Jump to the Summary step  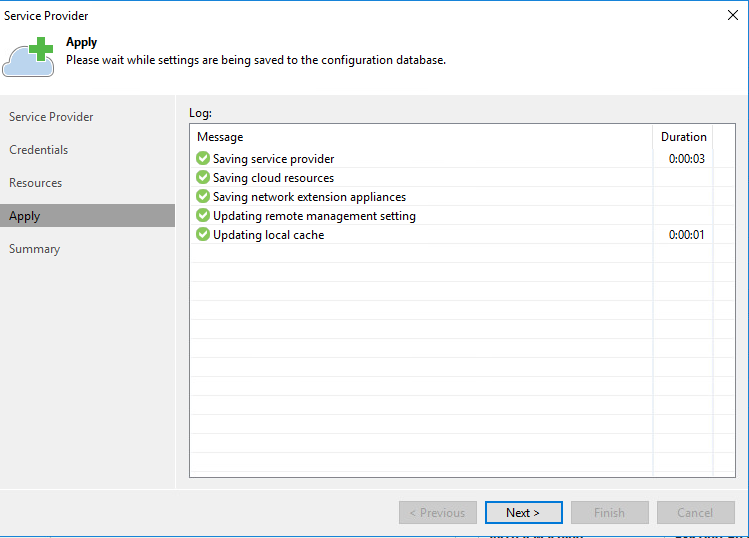[35, 249]
